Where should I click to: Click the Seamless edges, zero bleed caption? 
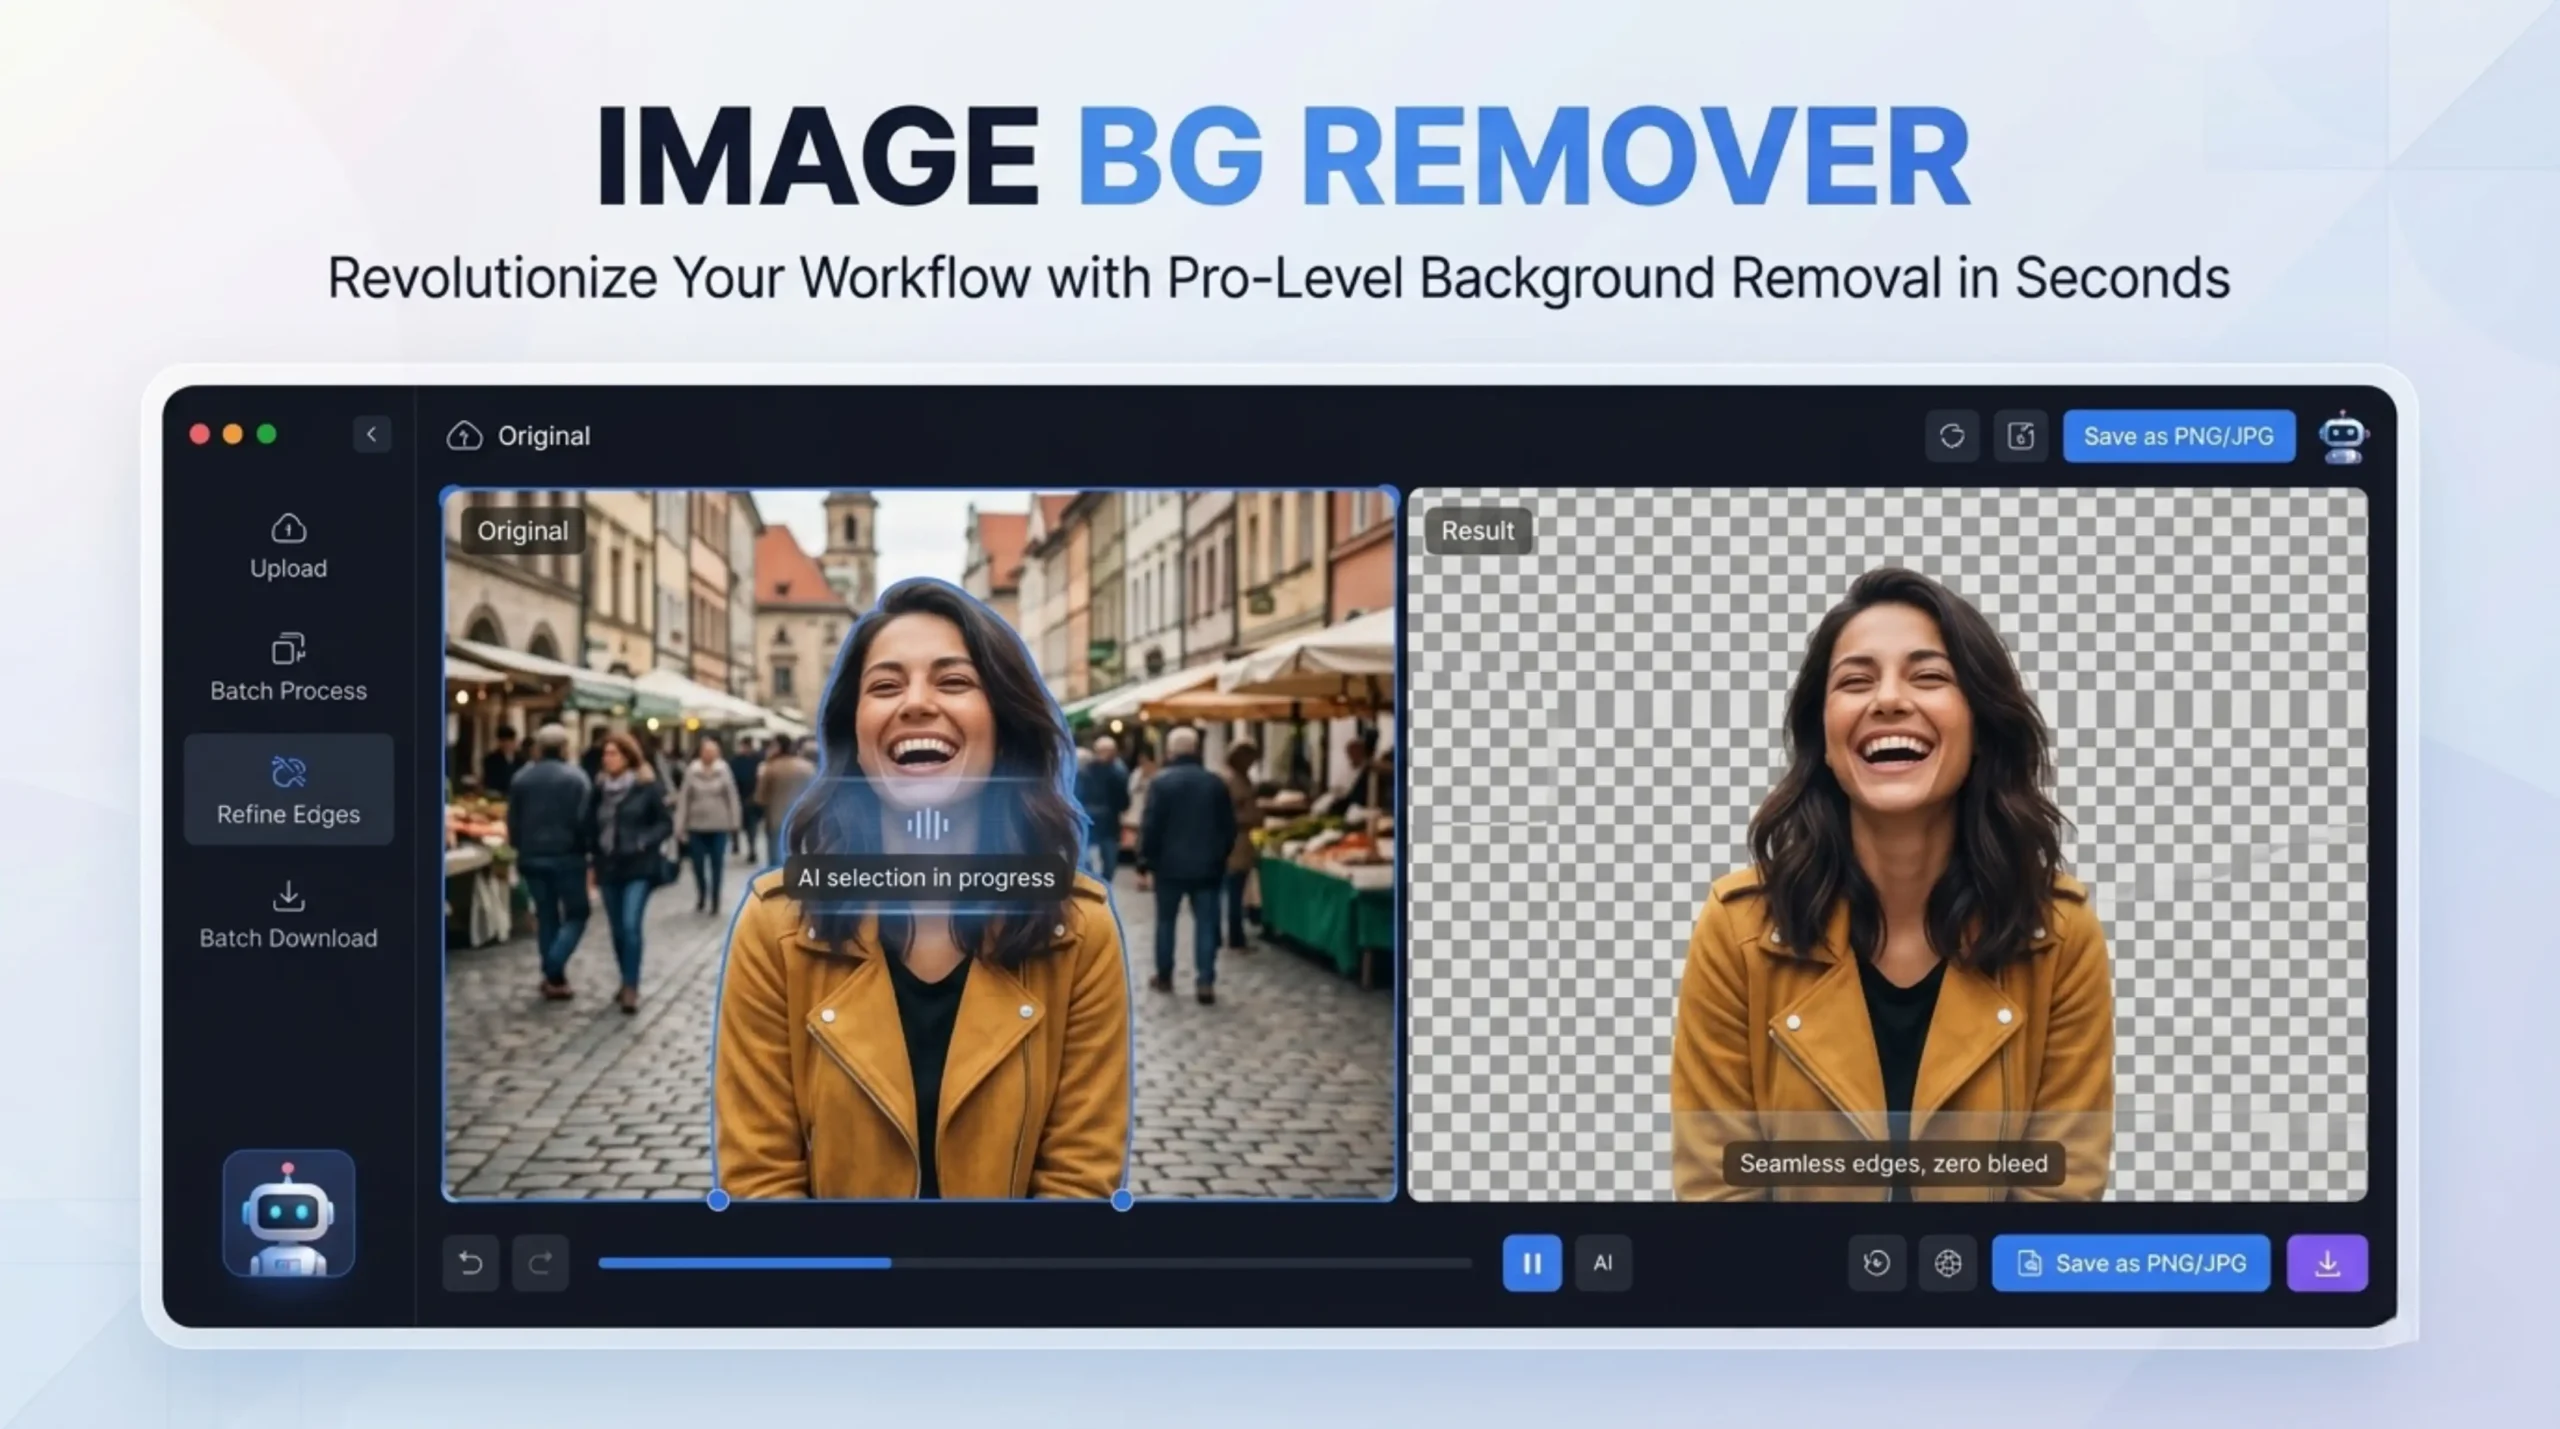click(1893, 1164)
